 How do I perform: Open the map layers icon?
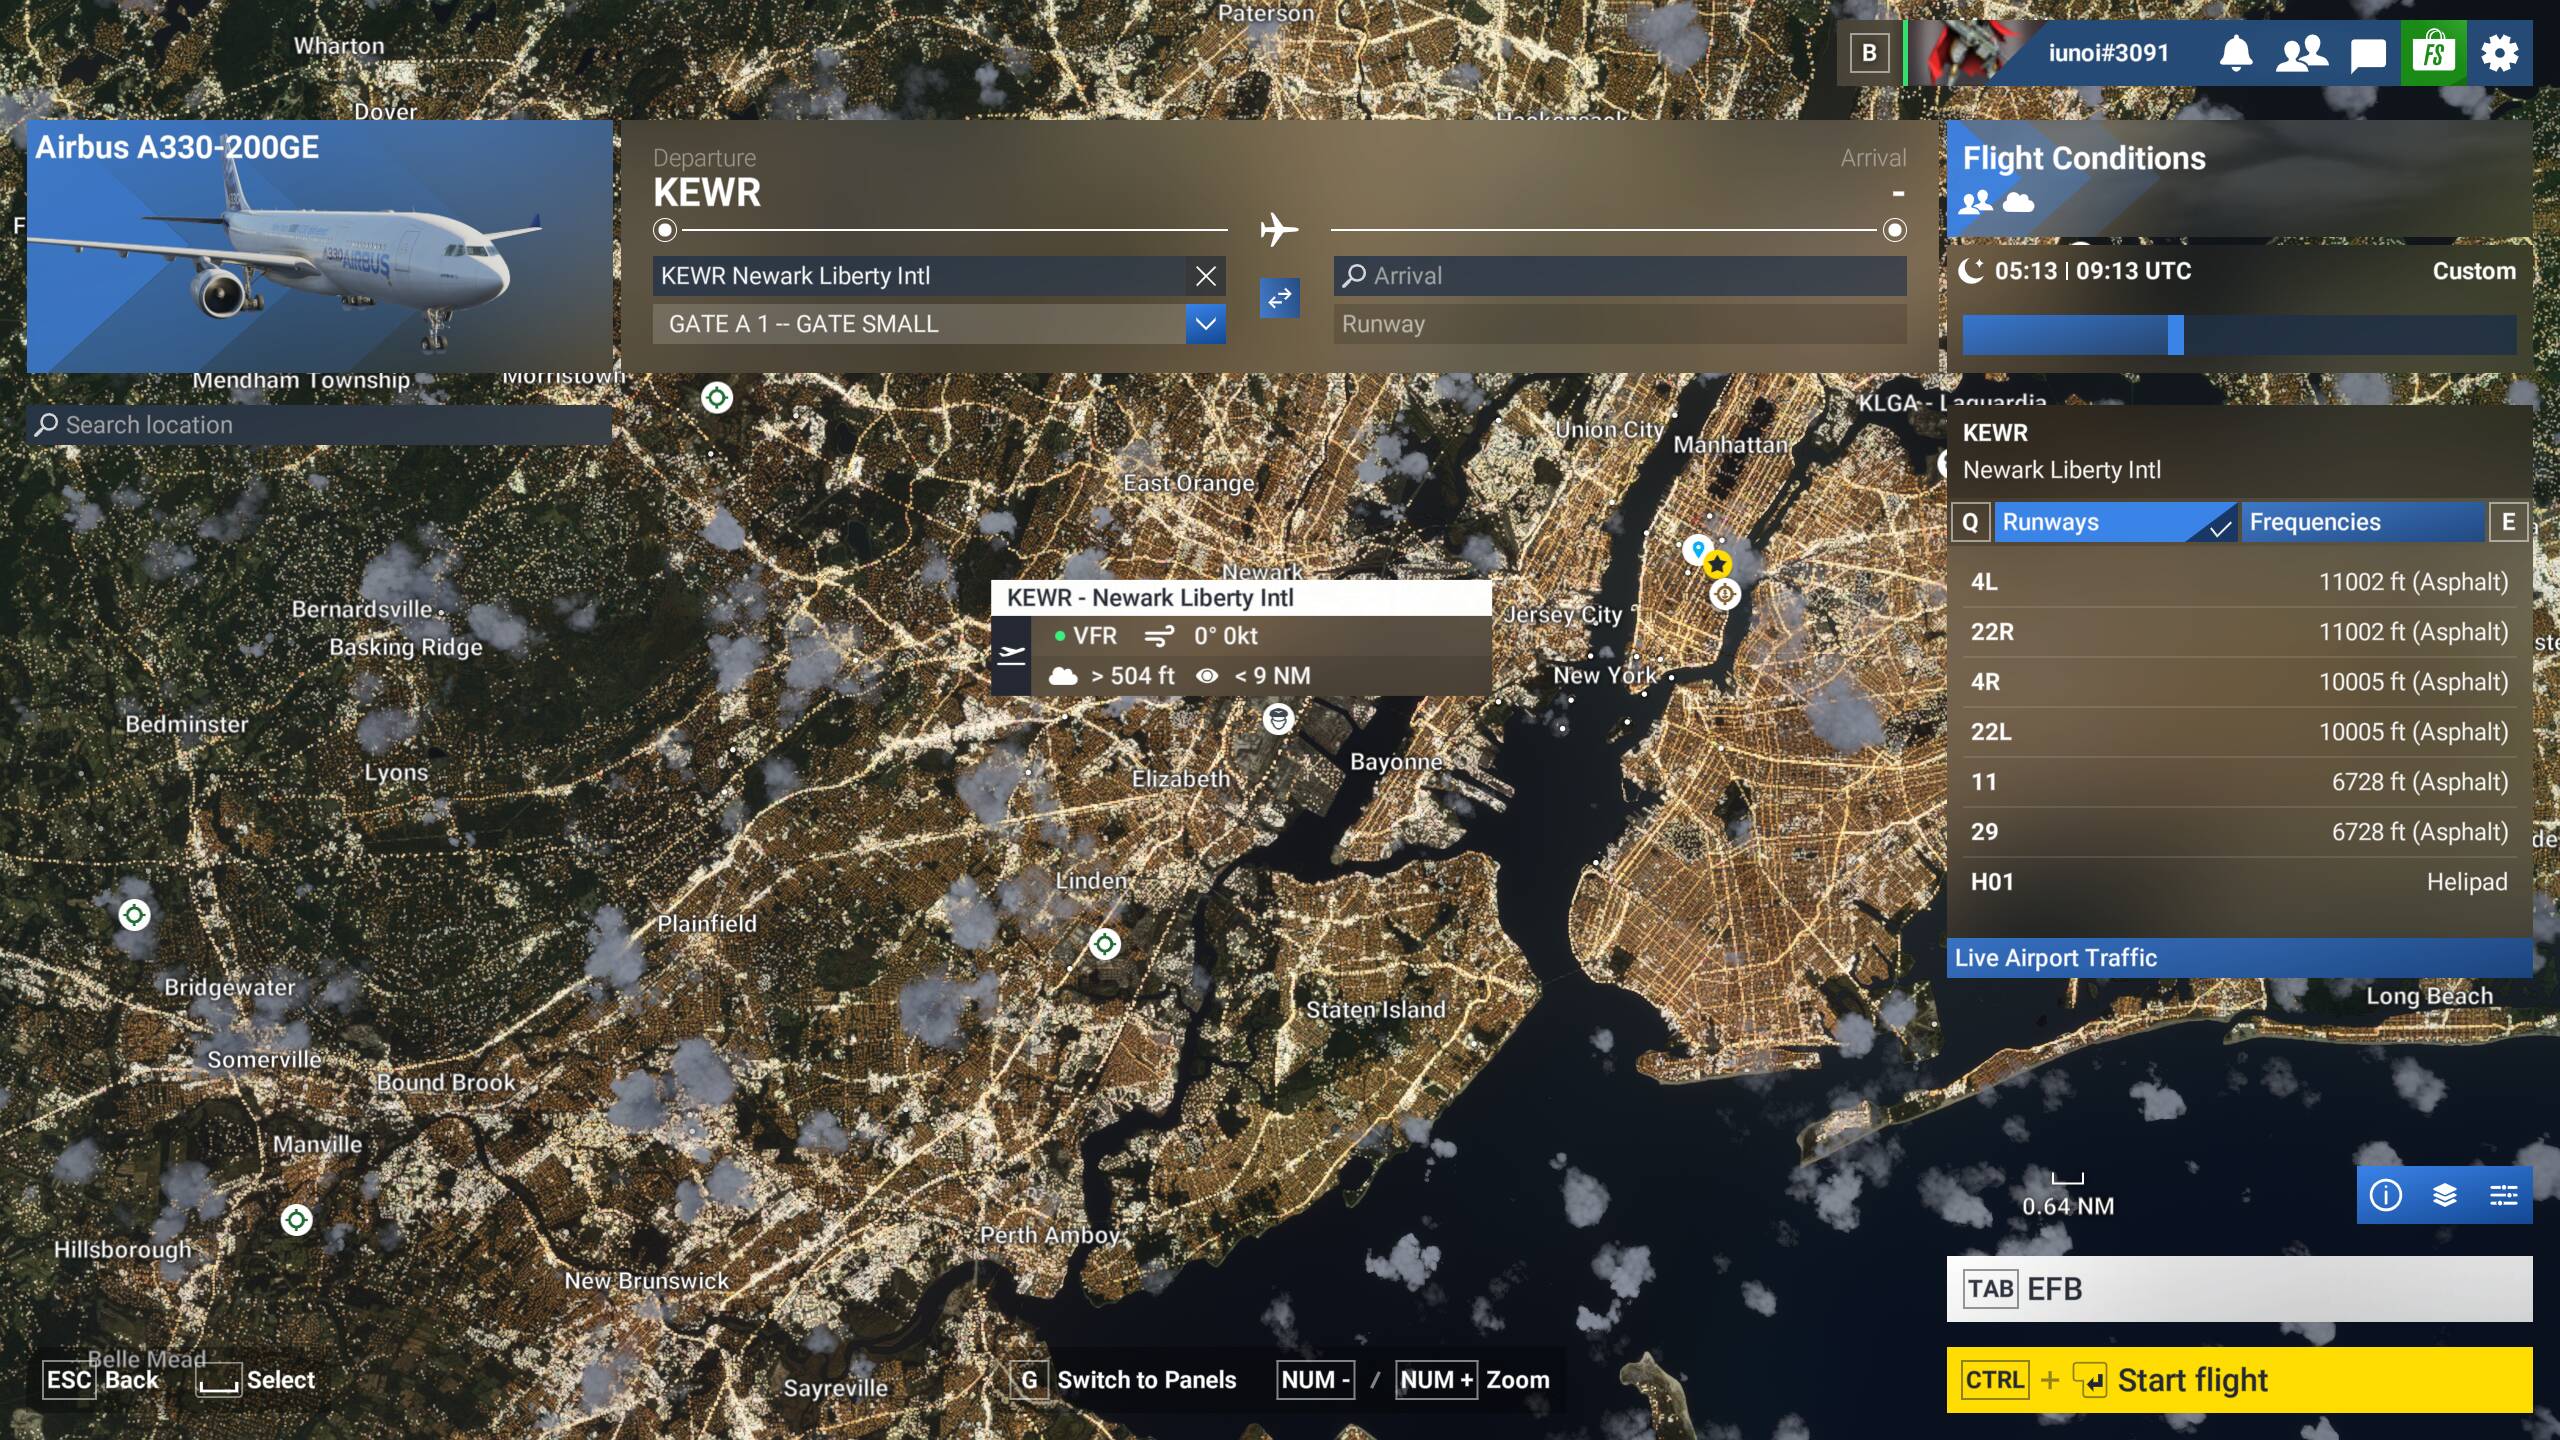coord(2444,1195)
